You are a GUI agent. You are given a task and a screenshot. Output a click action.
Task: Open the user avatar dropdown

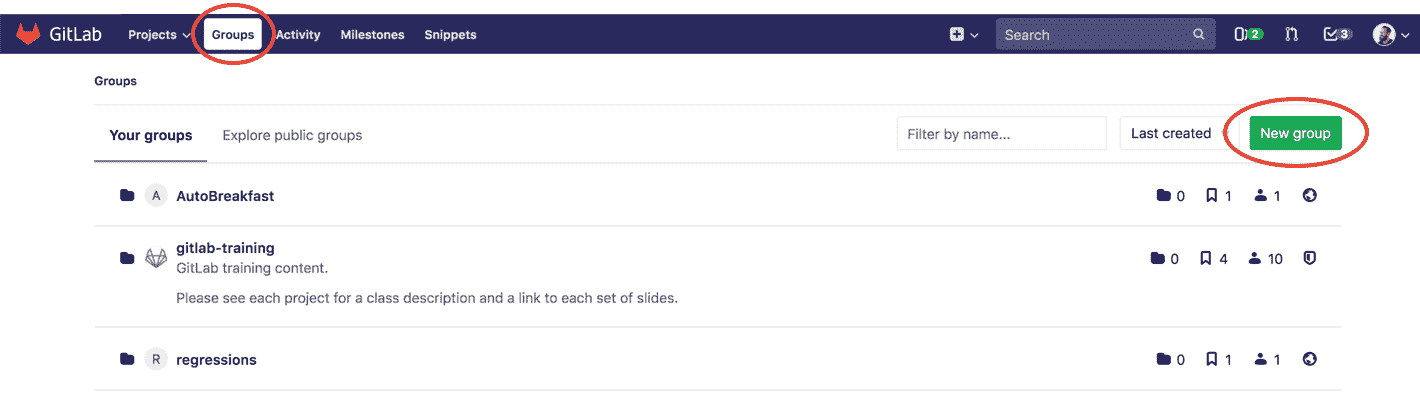(1390, 34)
